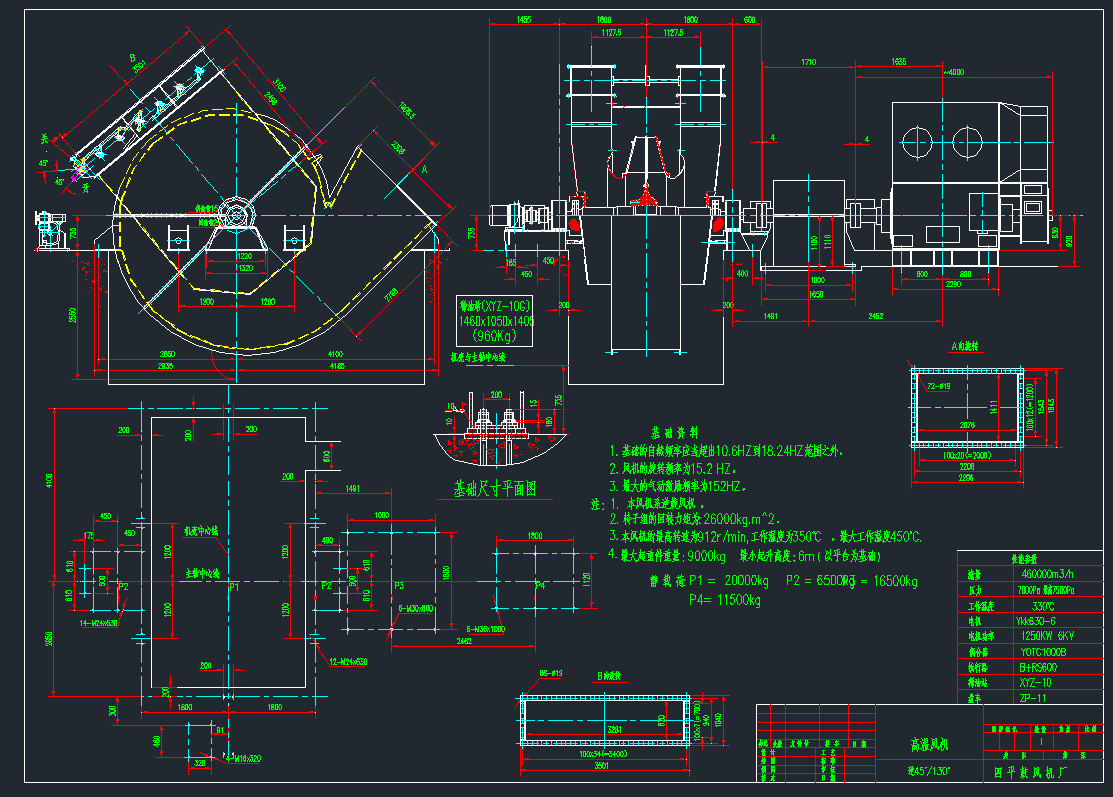This screenshot has width=1113, height=797.
Task: Select the YOTC1000B coupling value cell
Action: click(1042, 651)
